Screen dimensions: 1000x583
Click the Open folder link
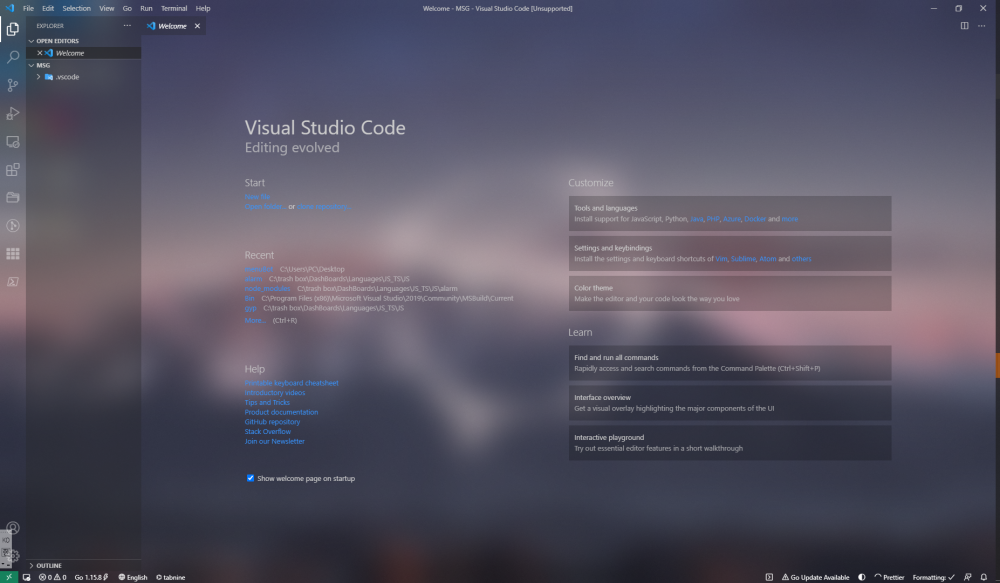(x=264, y=207)
